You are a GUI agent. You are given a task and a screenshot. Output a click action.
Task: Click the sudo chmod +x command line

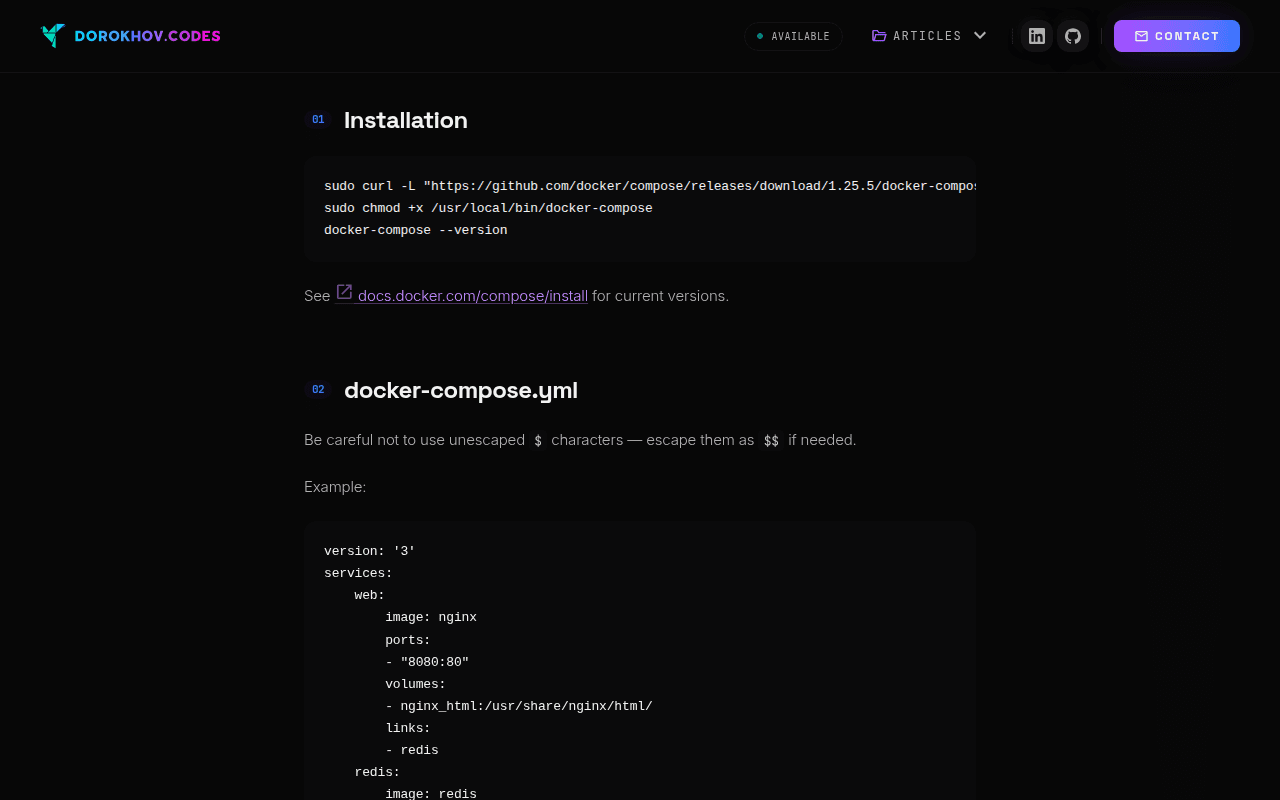(x=488, y=208)
